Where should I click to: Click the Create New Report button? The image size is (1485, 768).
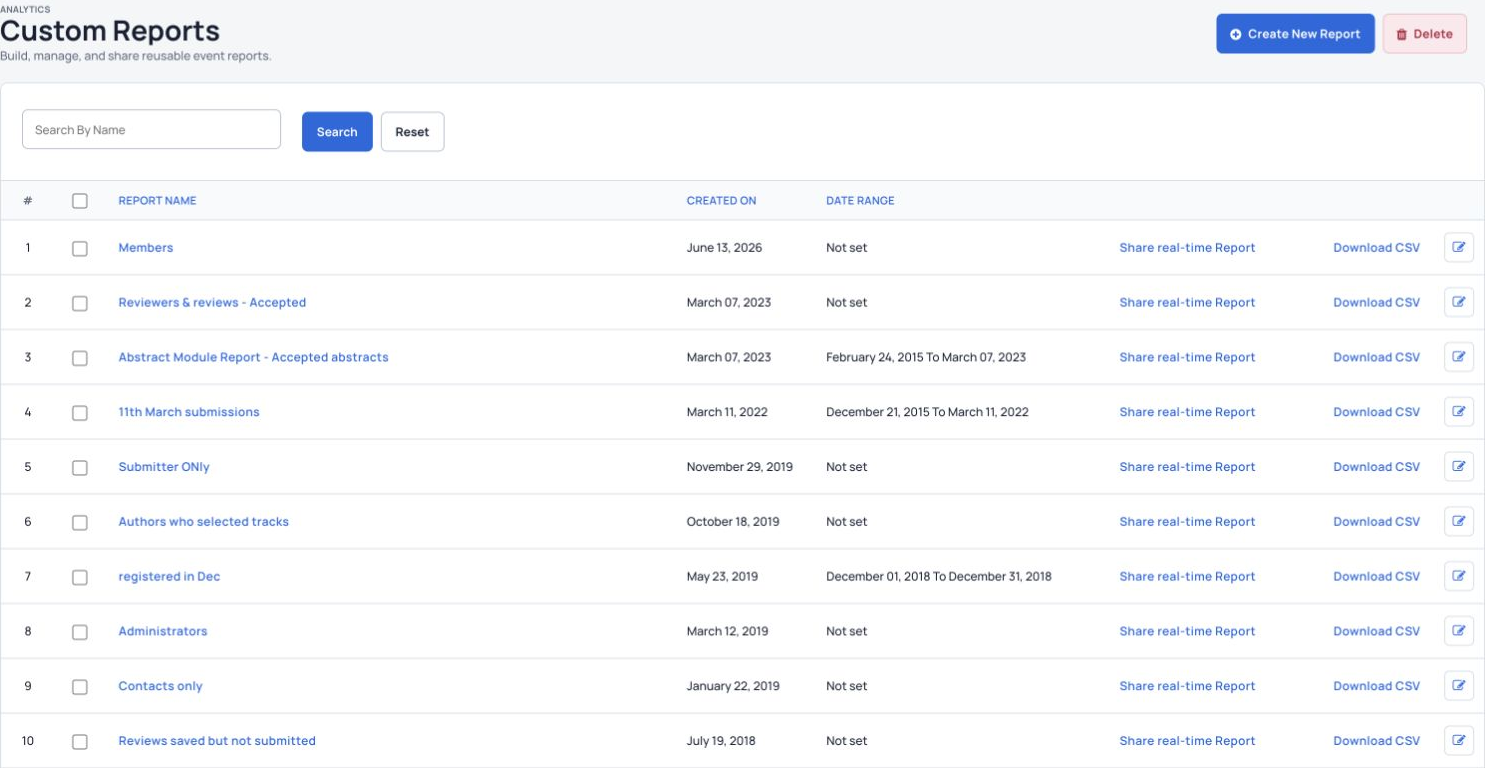1295,34
